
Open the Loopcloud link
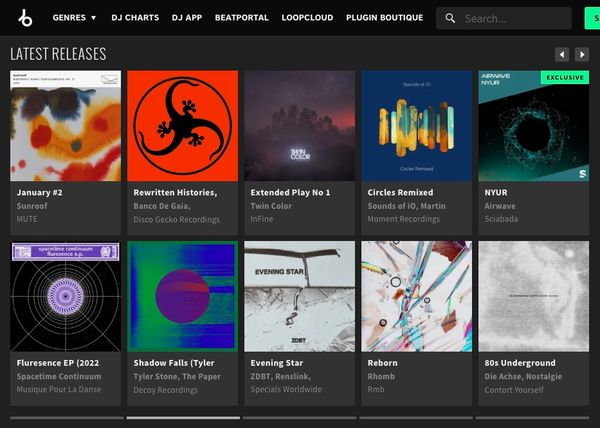(308, 18)
